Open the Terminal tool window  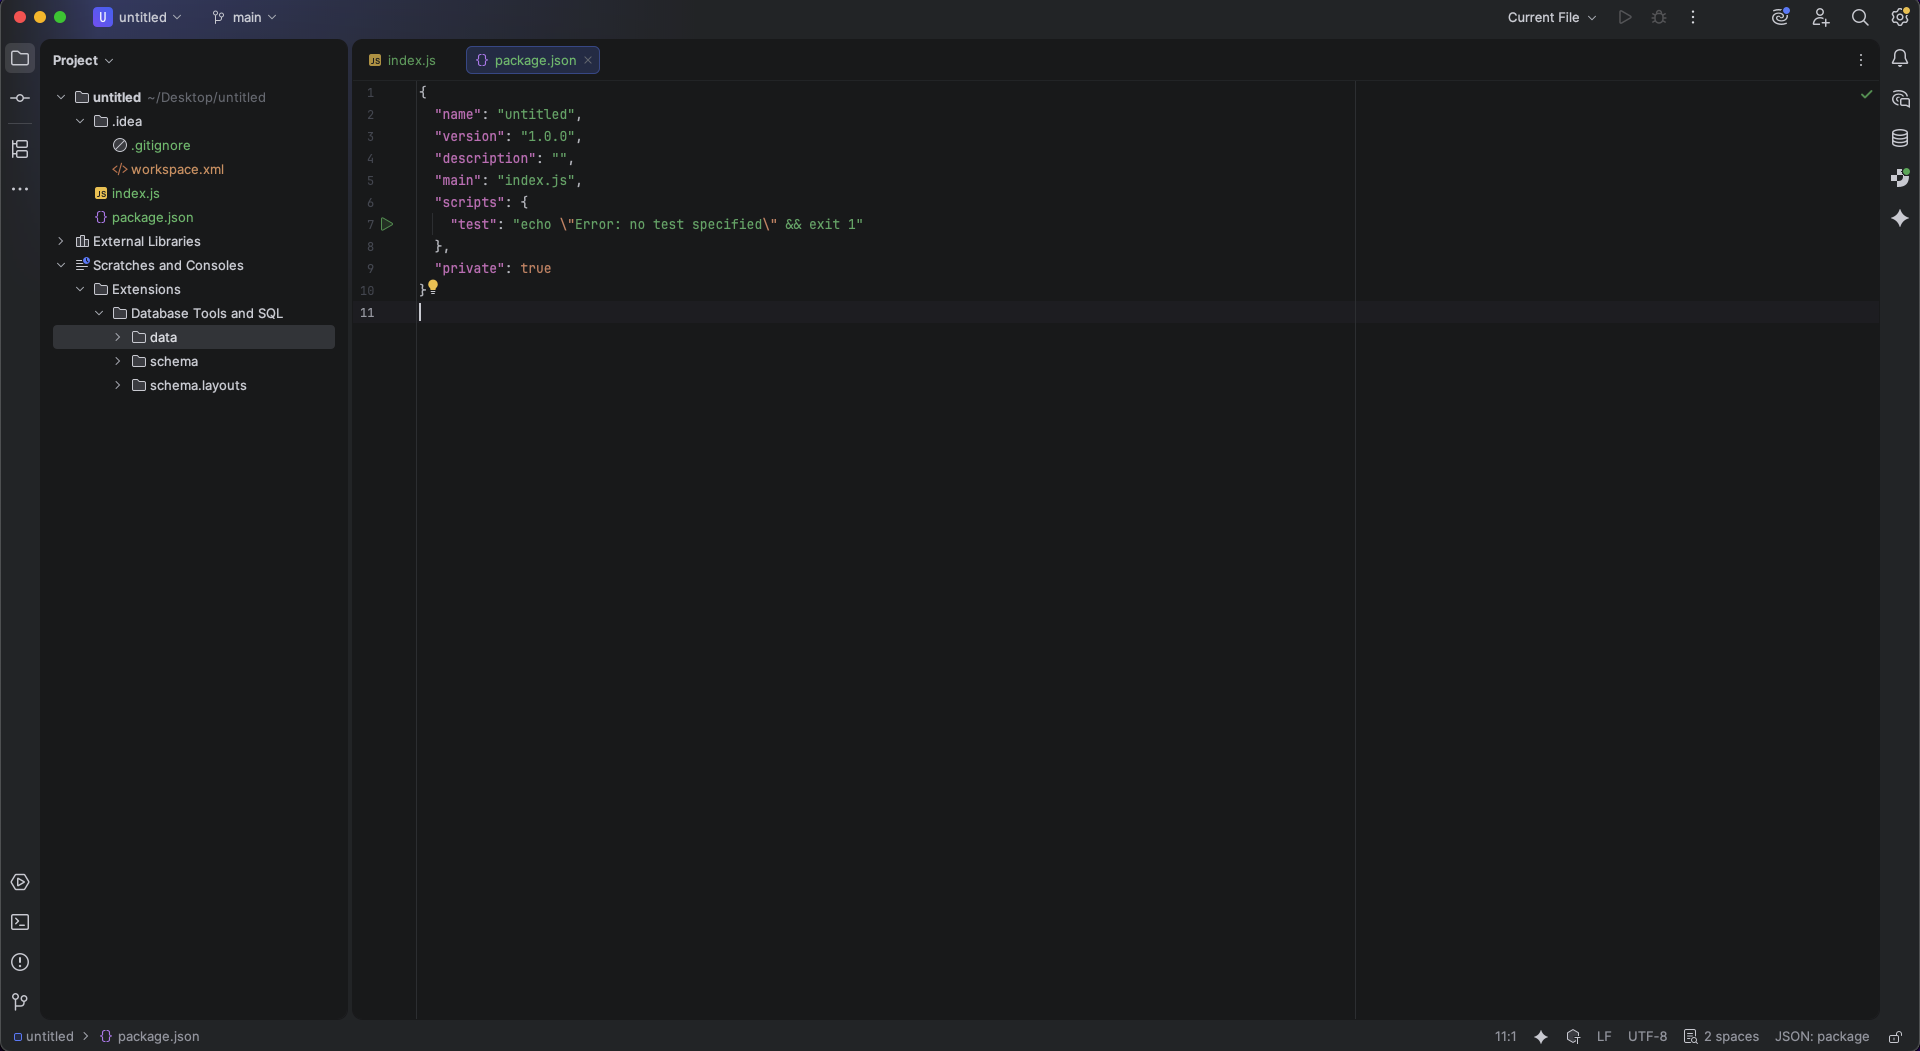pos(20,922)
